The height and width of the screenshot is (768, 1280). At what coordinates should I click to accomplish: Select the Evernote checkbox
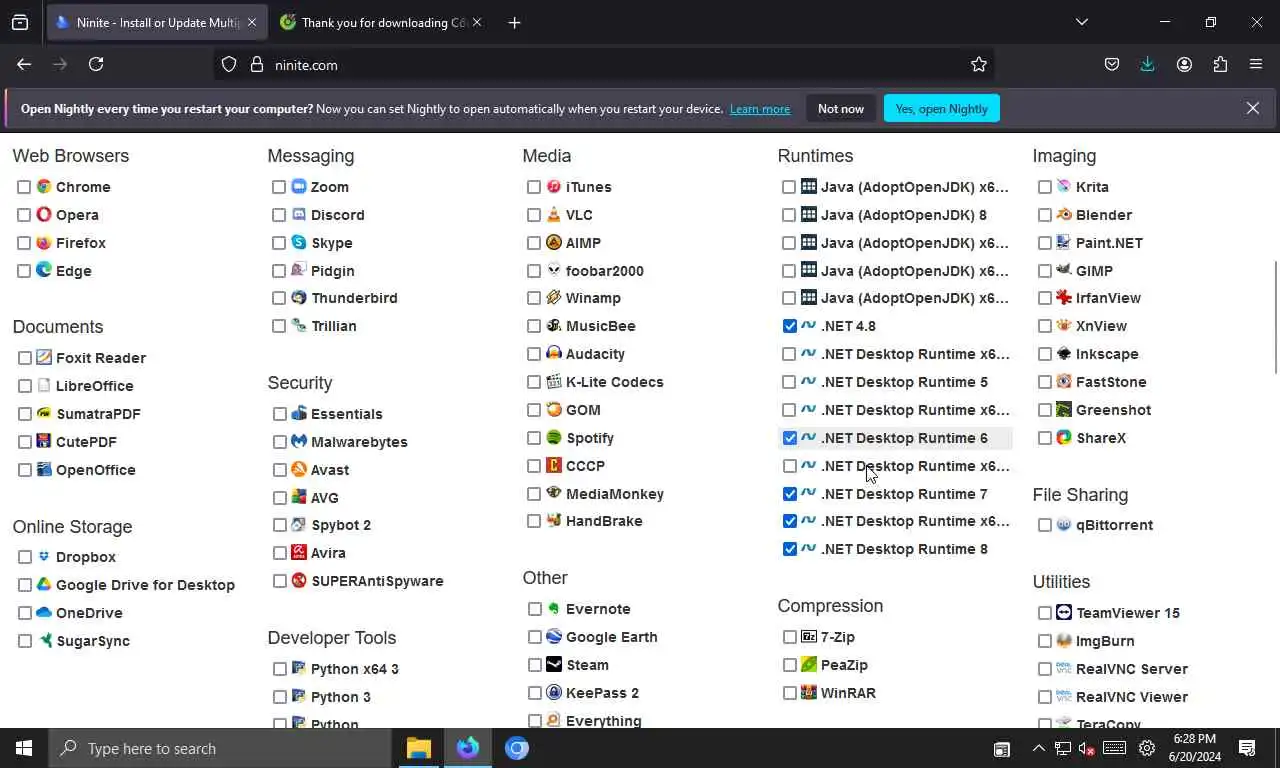point(535,609)
